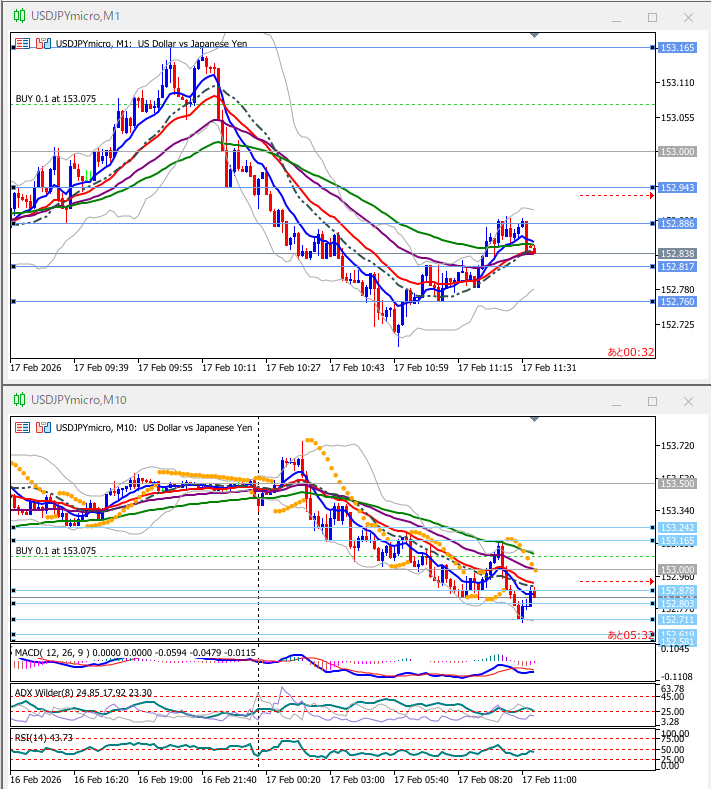Image resolution: width=711 pixels, height=789 pixels.
Task: Open Depth of Market icon on M1 chart
Action: [41, 43]
